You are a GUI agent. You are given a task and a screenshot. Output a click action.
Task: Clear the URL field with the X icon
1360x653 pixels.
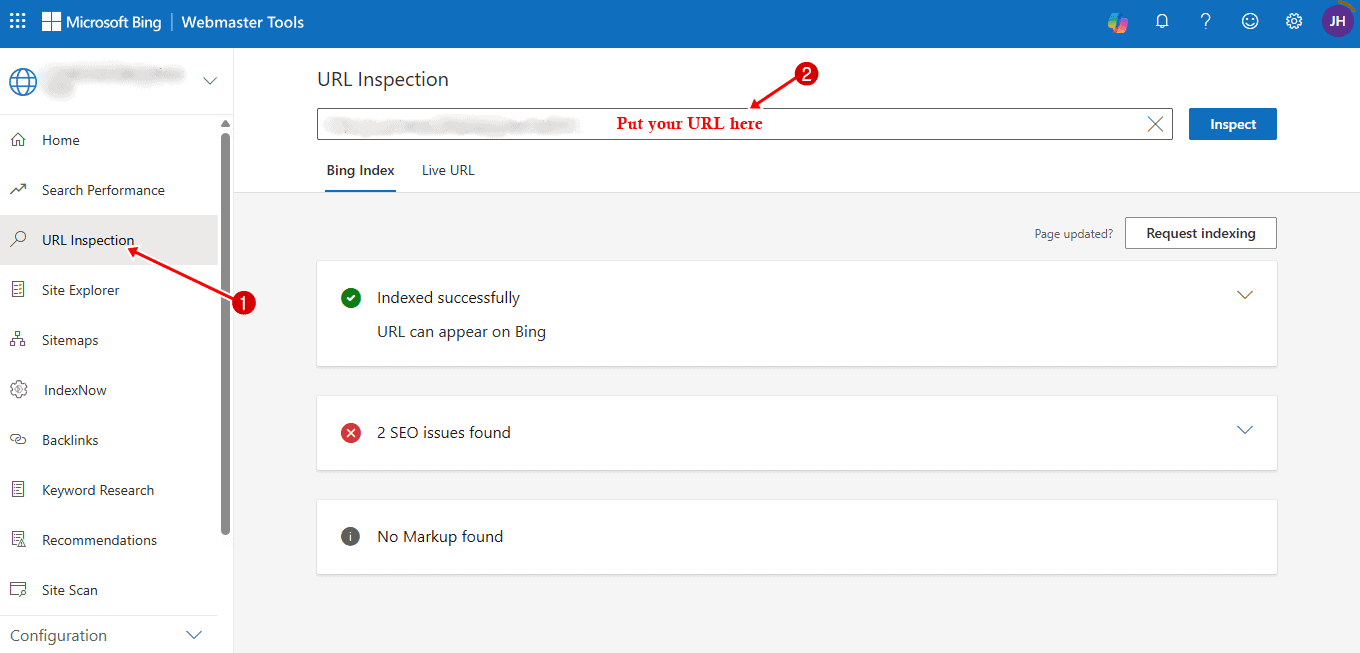[1155, 124]
